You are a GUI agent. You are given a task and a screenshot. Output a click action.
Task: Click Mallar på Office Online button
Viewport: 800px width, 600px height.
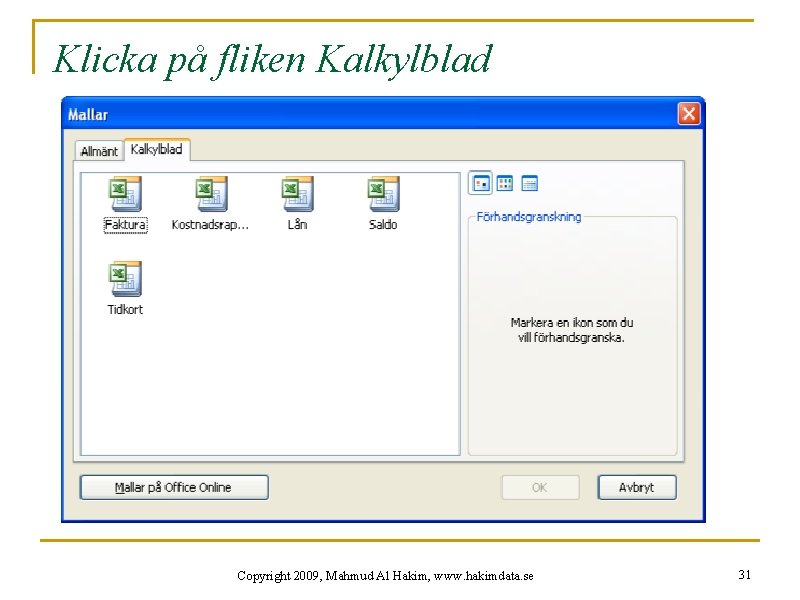click(174, 488)
